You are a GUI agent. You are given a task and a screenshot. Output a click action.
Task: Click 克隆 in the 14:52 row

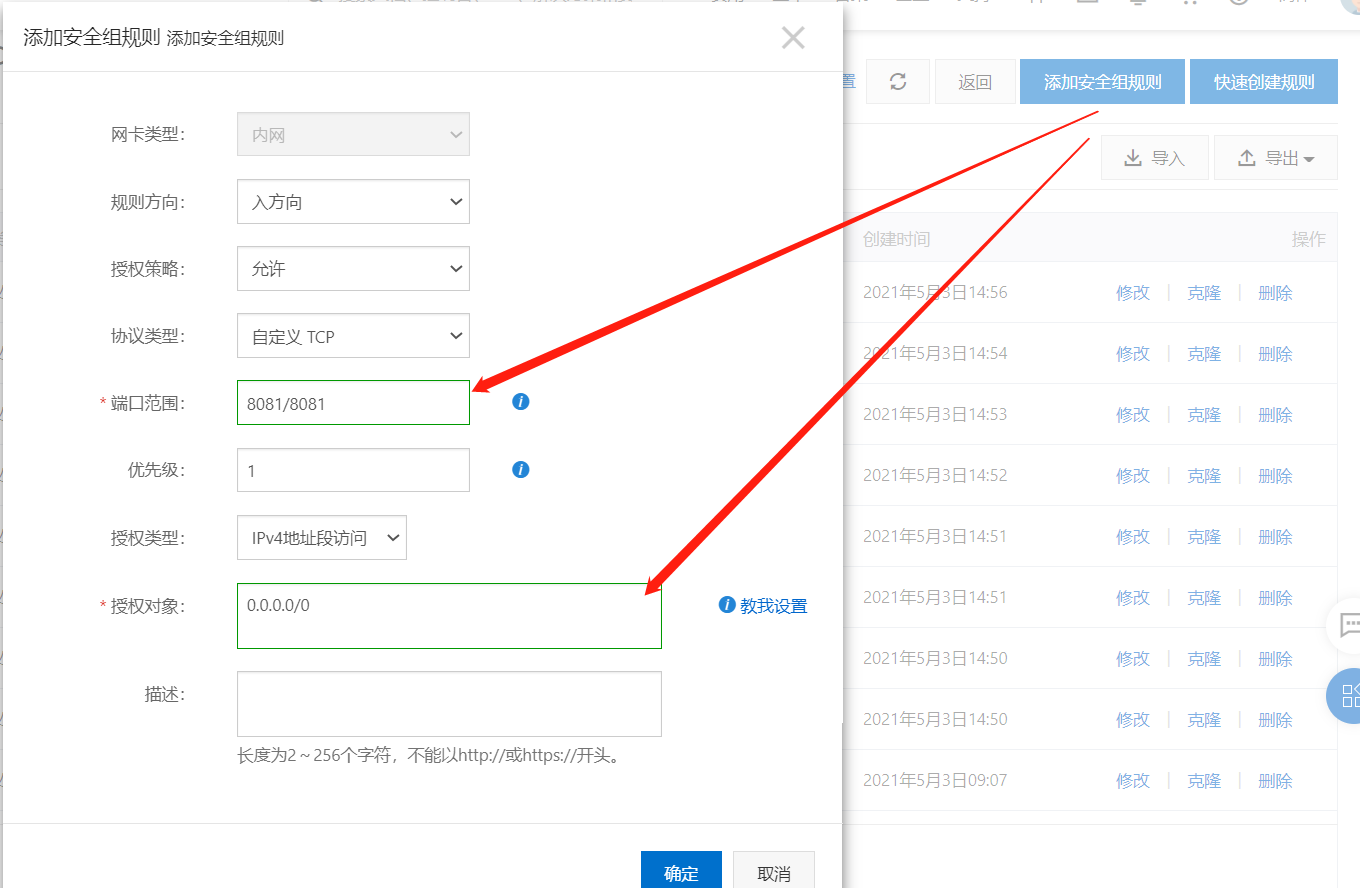(x=1204, y=476)
